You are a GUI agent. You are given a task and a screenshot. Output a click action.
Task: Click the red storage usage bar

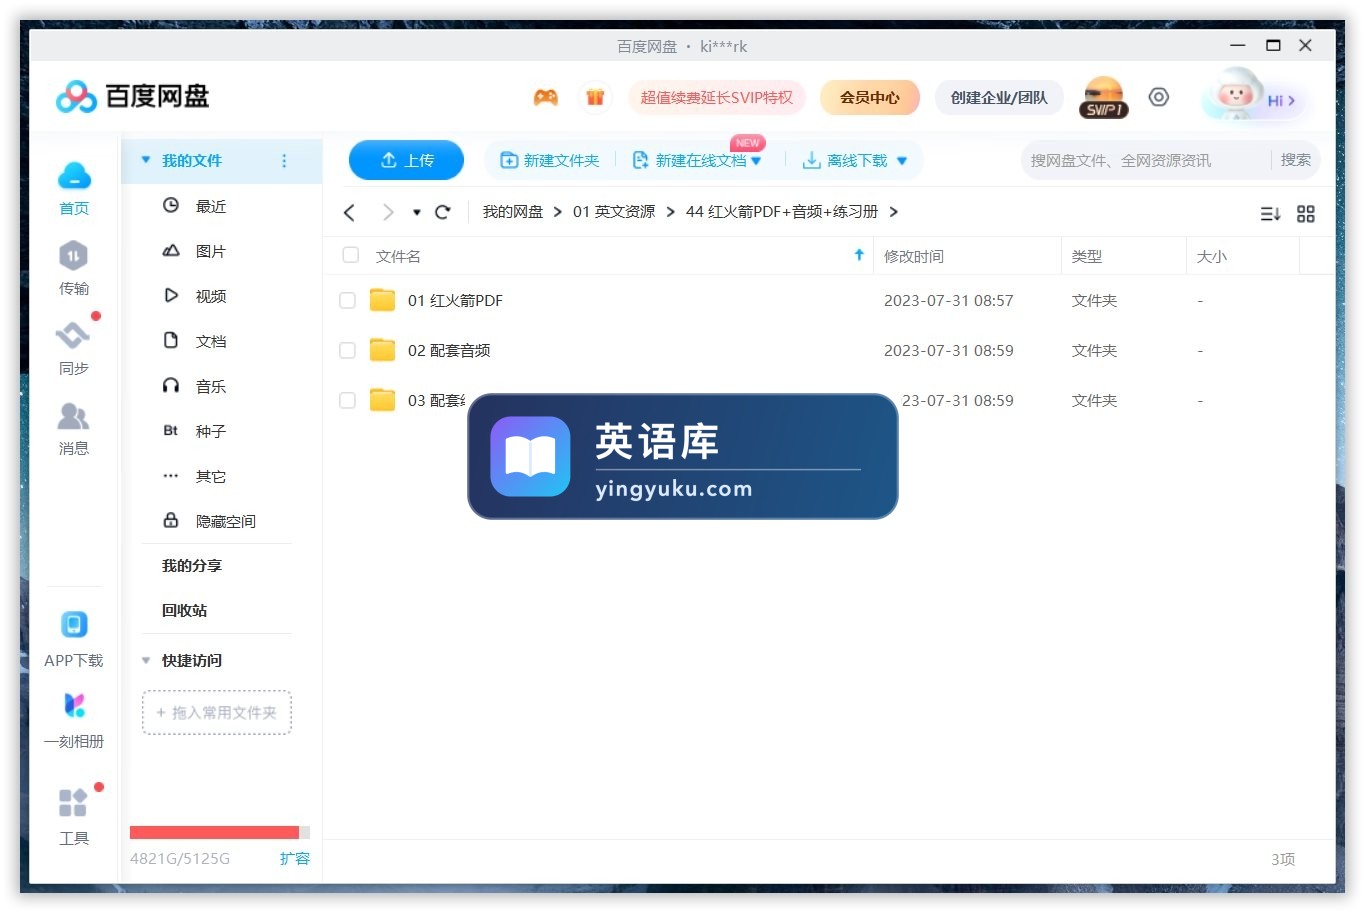tap(214, 832)
